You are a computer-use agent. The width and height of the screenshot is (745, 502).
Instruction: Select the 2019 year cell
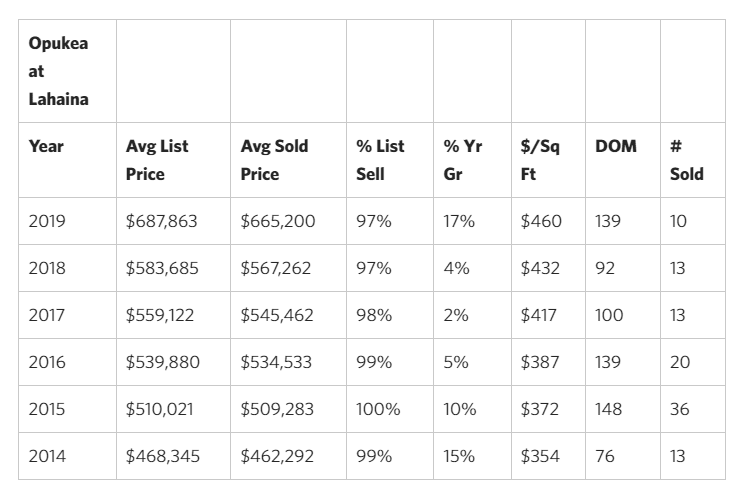click(47, 221)
